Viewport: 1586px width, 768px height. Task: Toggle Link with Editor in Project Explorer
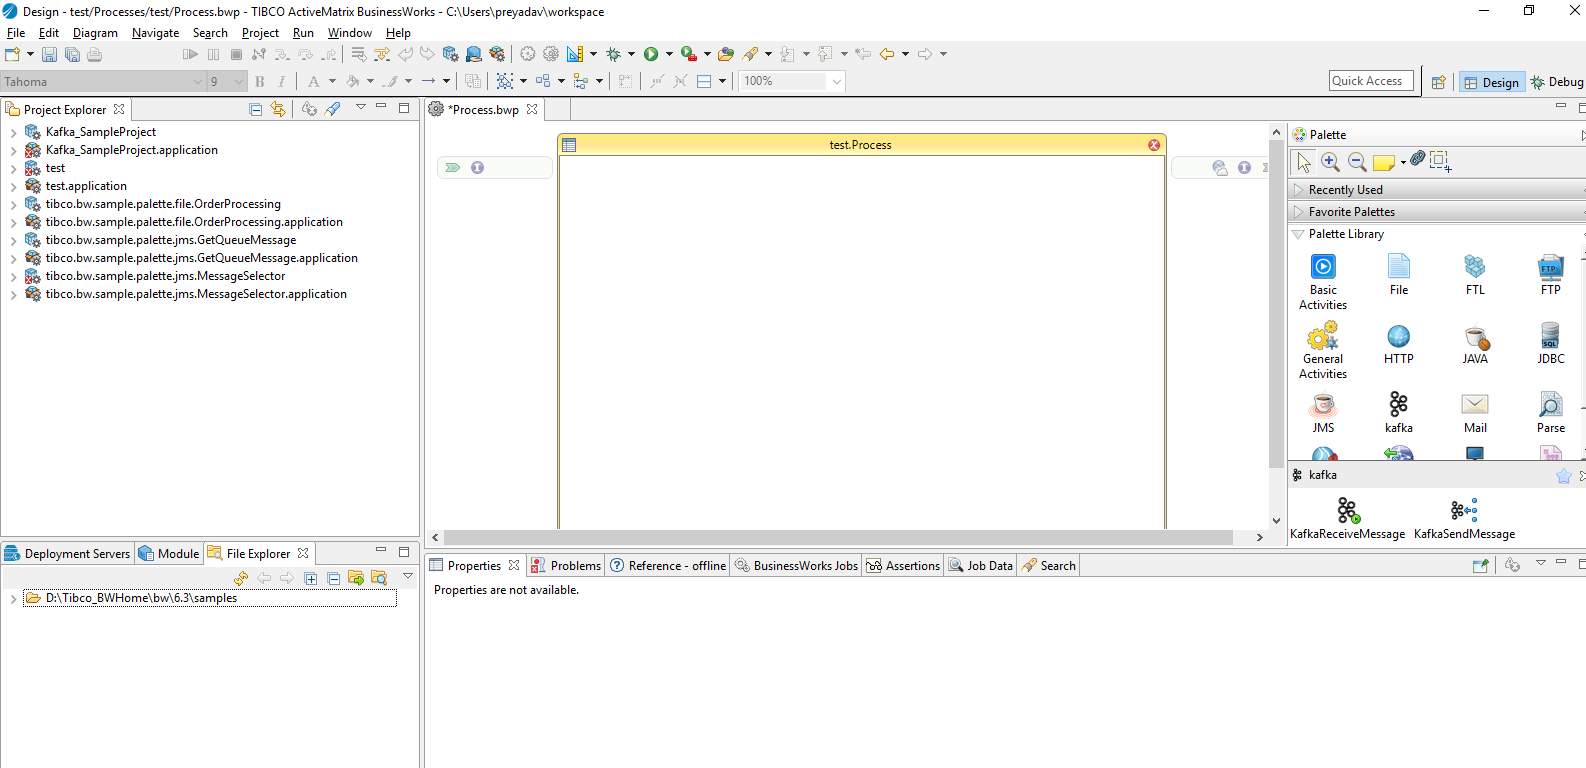coord(278,109)
